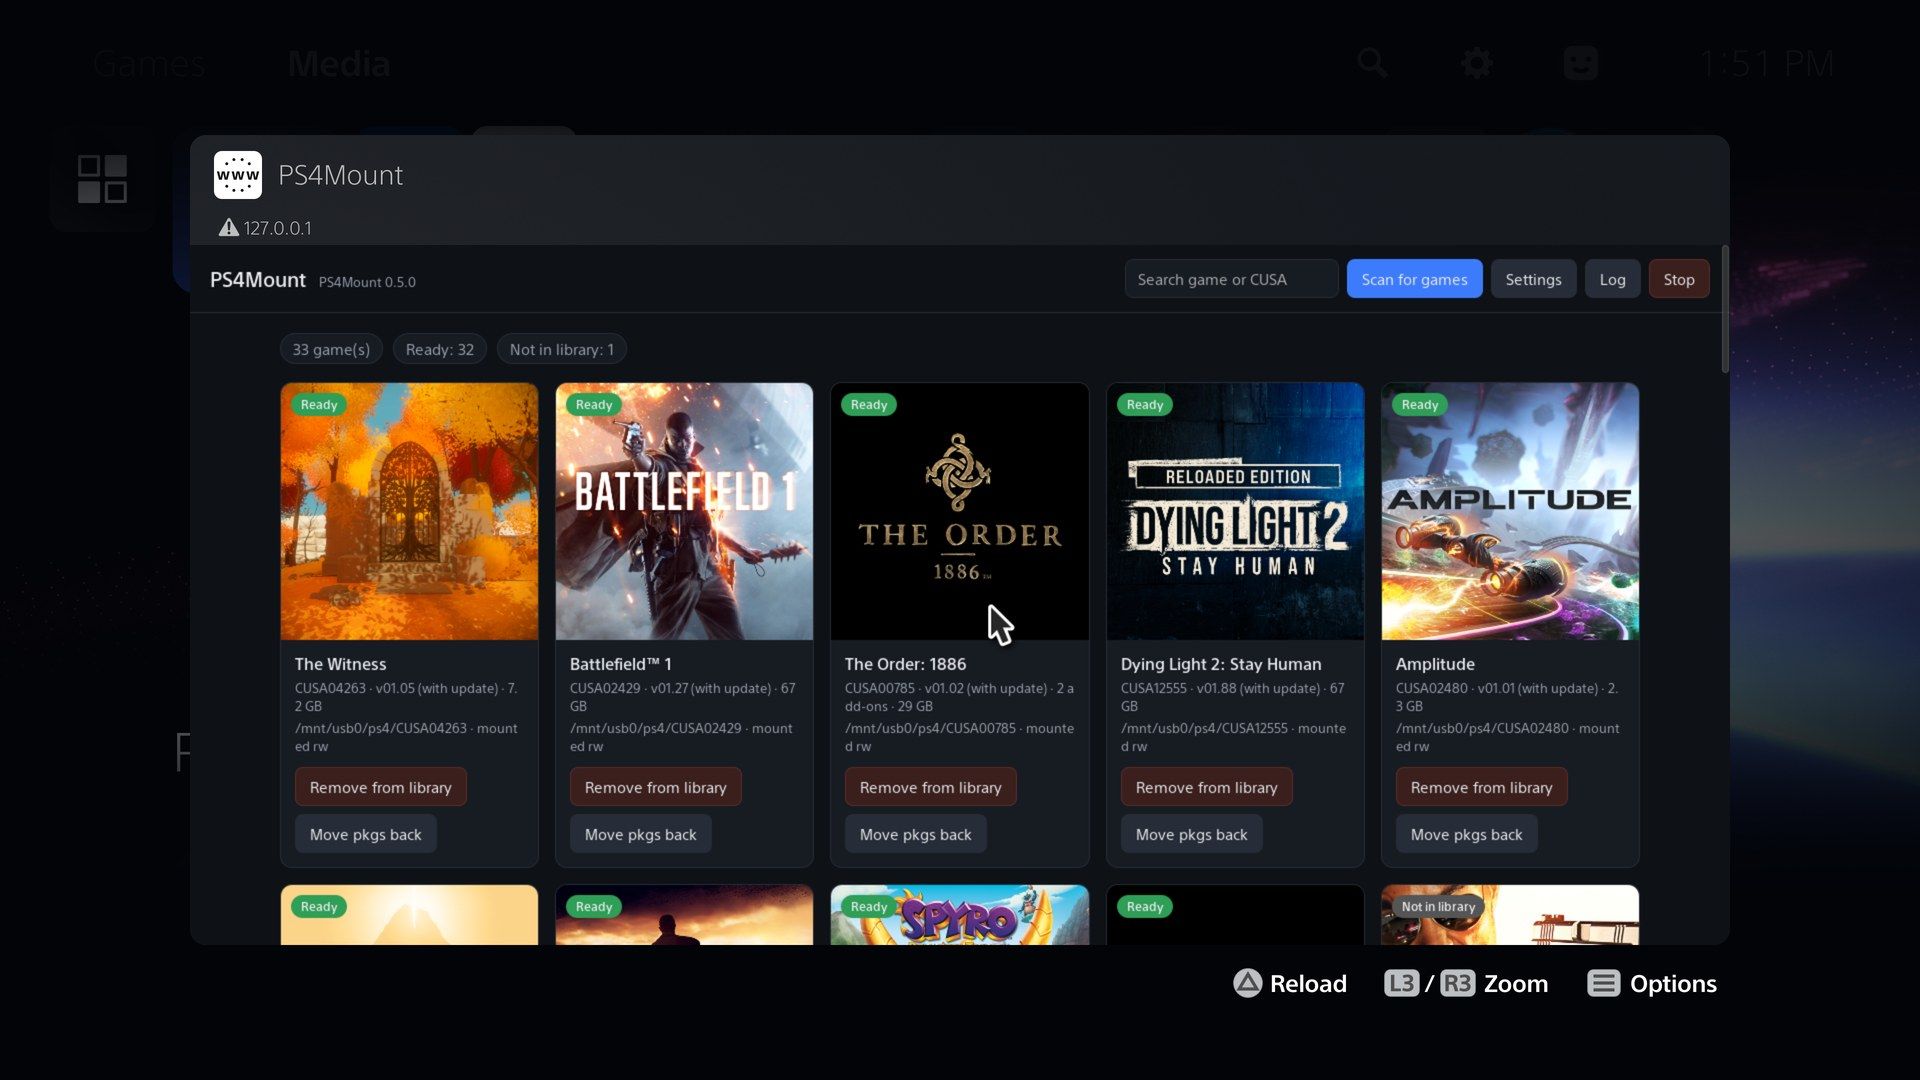This screenshot has height=1080, width=1920.
Task: Click the PS4Mount 0.5.0 version text
Action: 367,282
